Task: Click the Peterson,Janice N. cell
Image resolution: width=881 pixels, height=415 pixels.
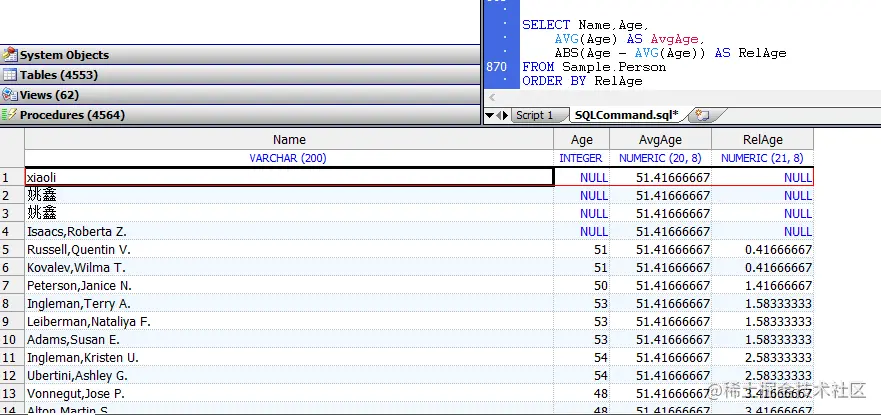Action: pos(289,285)
